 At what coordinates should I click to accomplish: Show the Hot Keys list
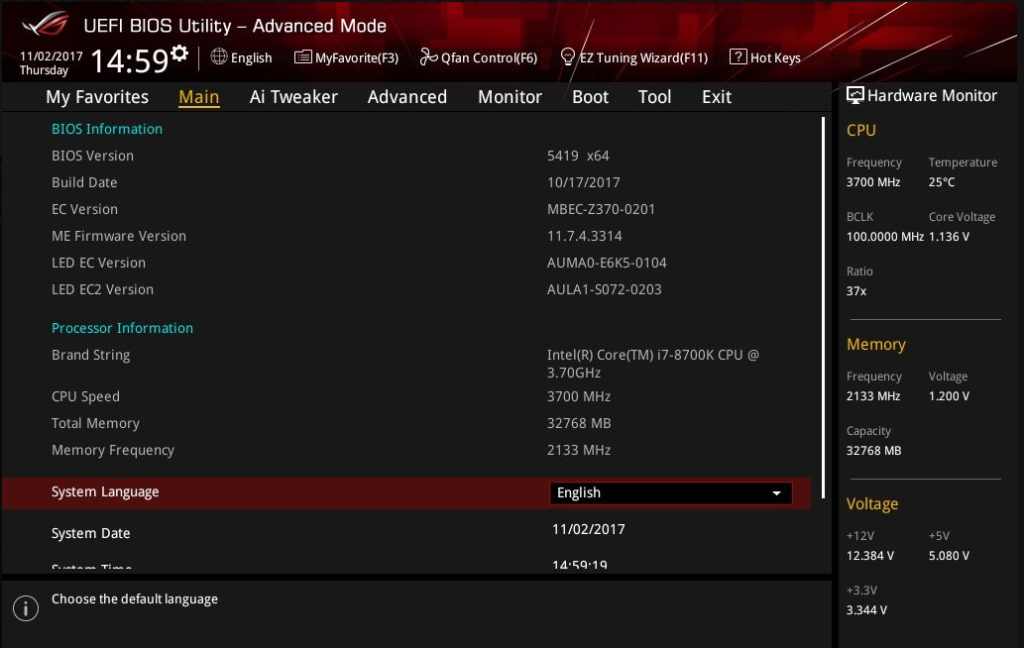765,57
